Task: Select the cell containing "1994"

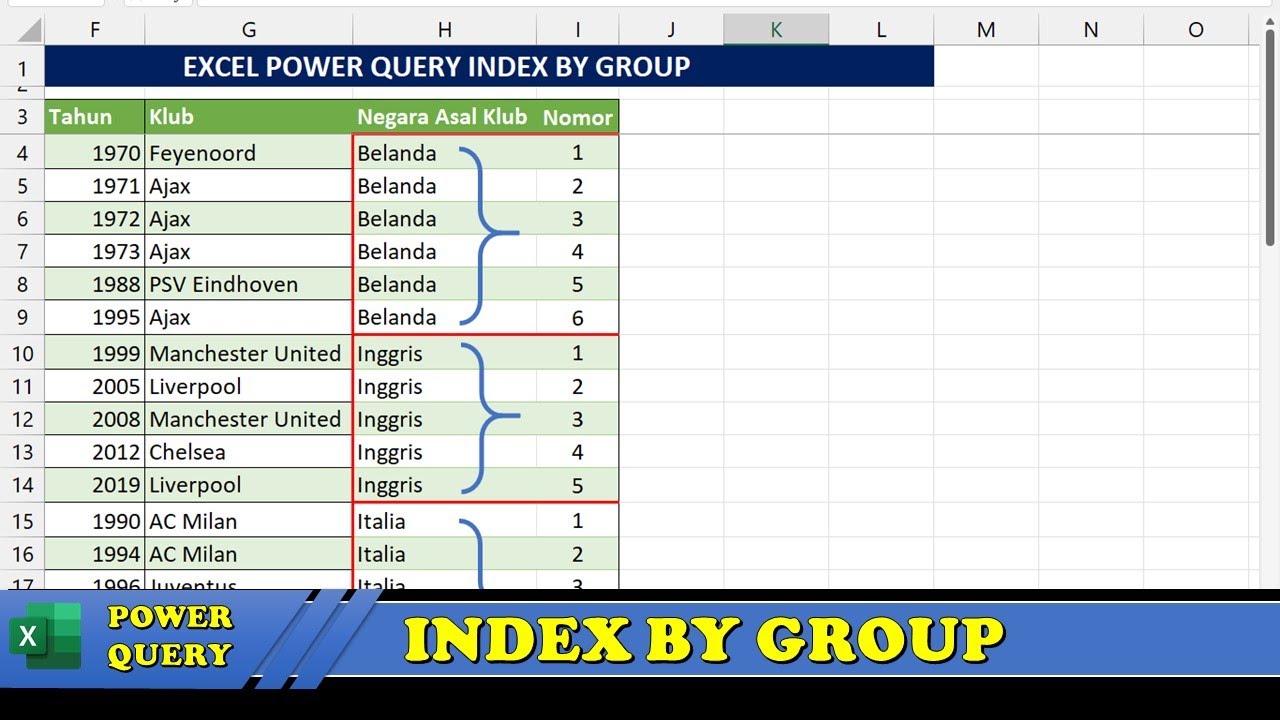Action: 95,554
